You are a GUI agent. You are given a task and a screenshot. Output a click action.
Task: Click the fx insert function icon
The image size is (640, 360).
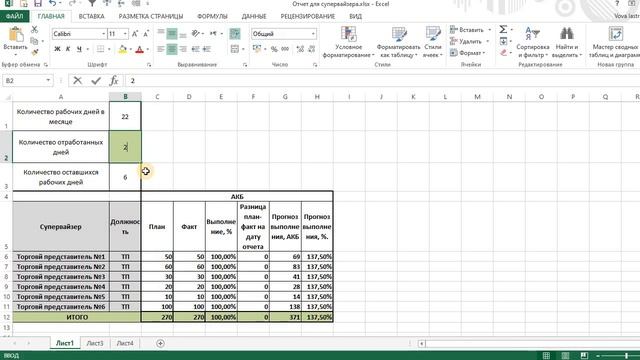coord(114,81)
